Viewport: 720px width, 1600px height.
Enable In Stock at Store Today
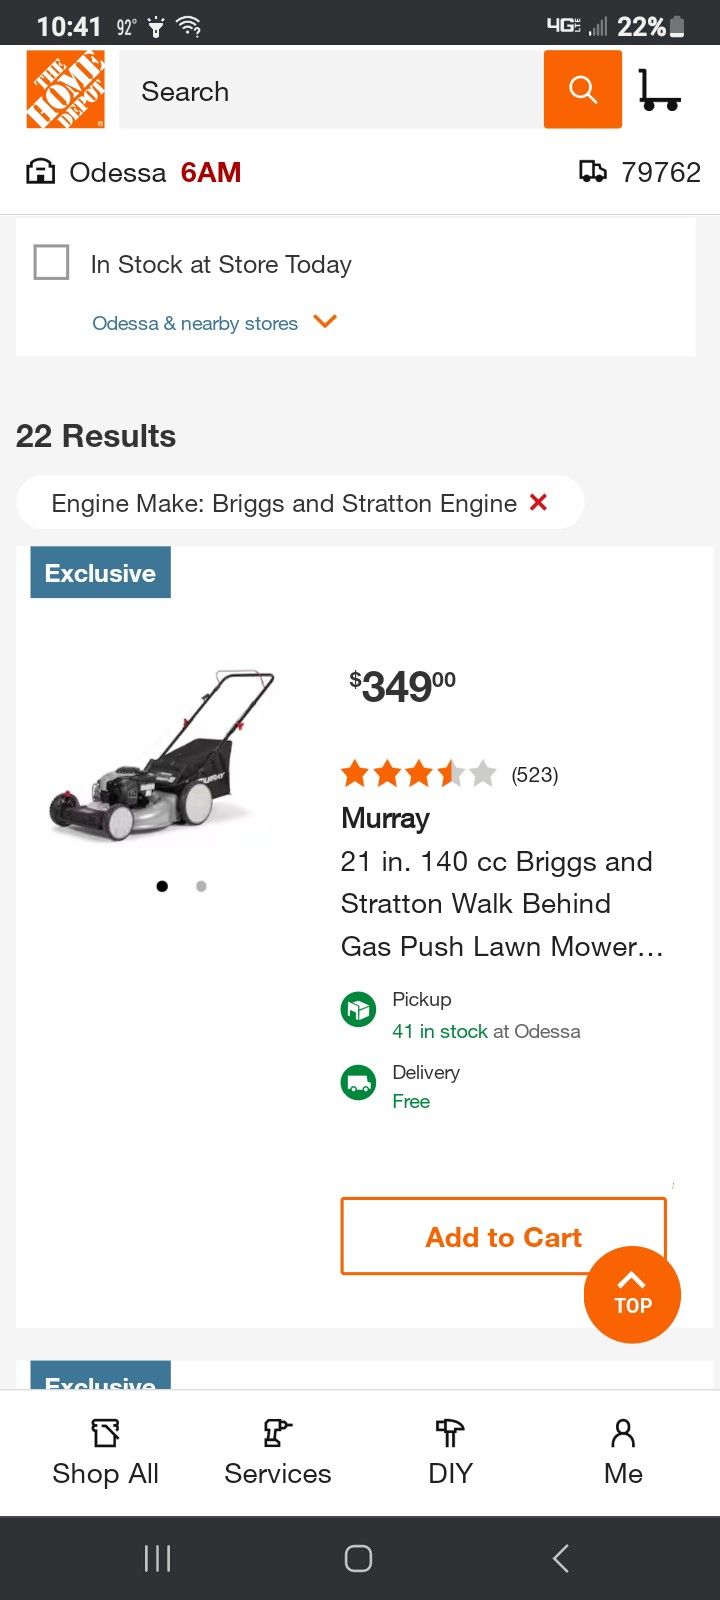51,262
